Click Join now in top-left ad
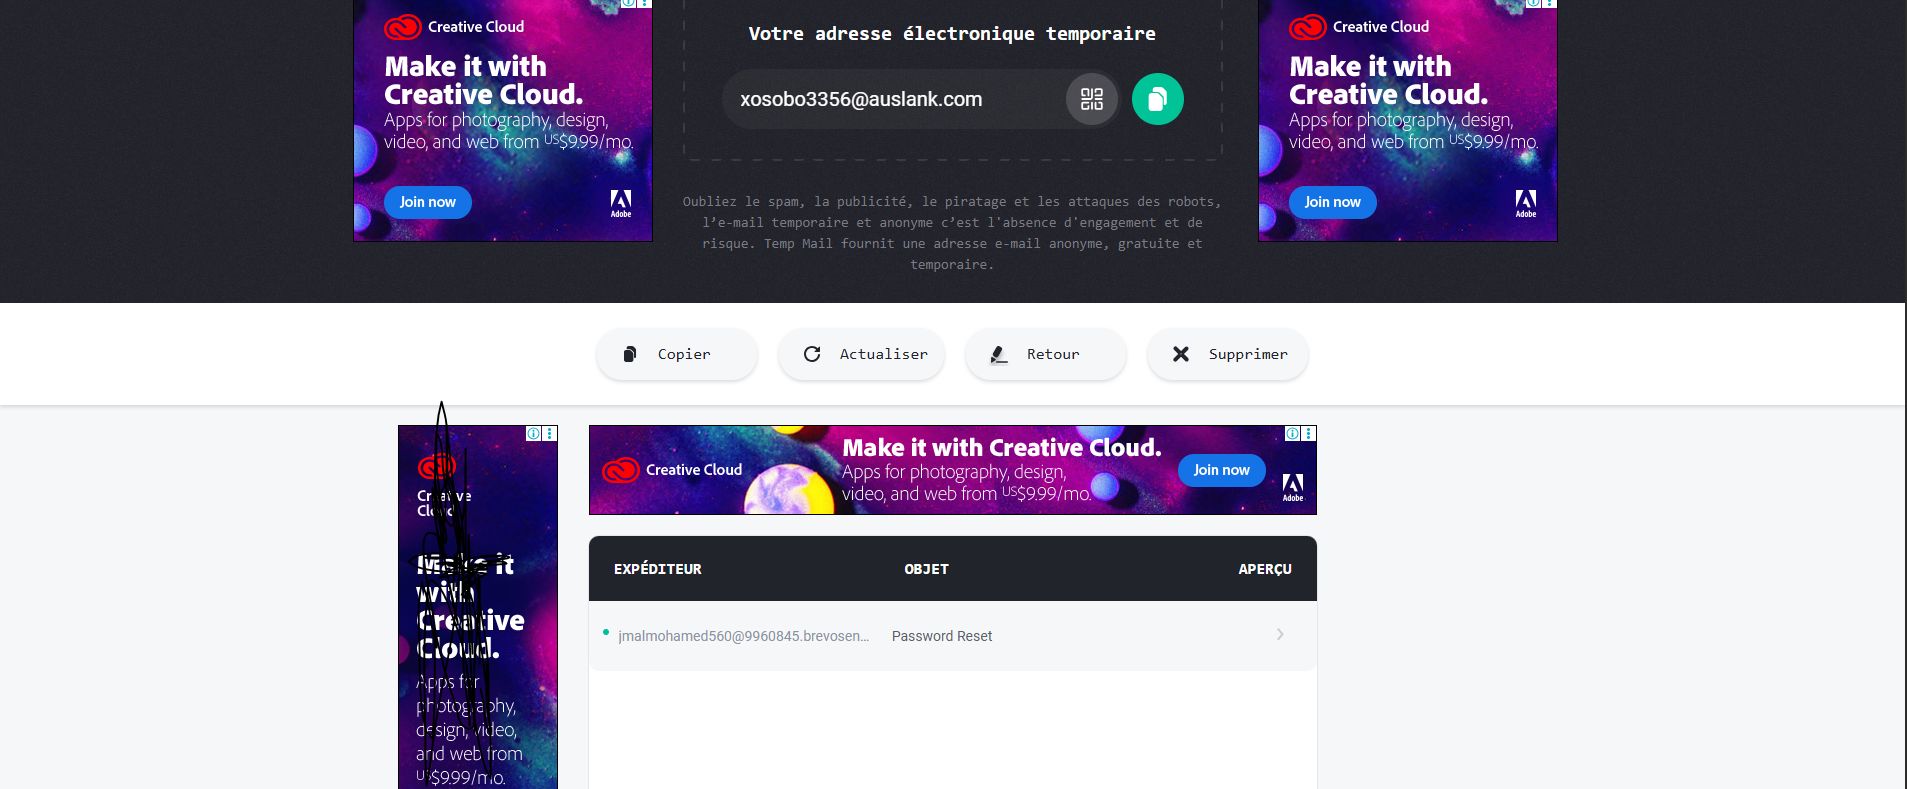Viewport: 1907px width, 789px height. tap(428, 202)
